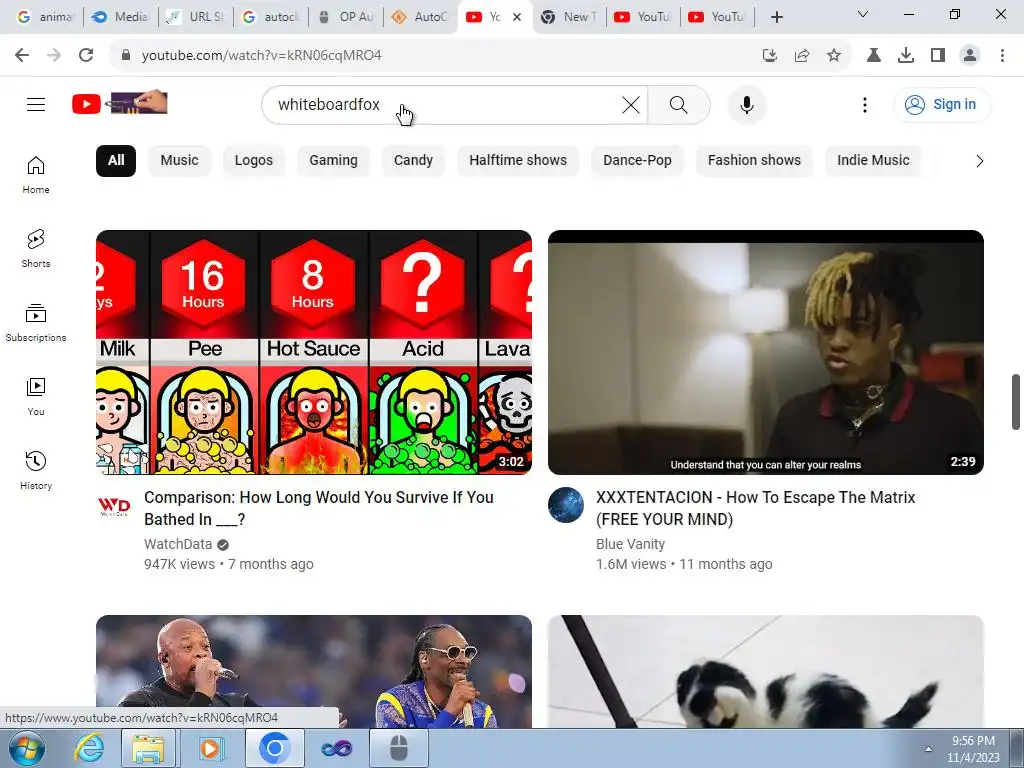
Task: Open File Explorer from taskbar
Action: (148, 748)
